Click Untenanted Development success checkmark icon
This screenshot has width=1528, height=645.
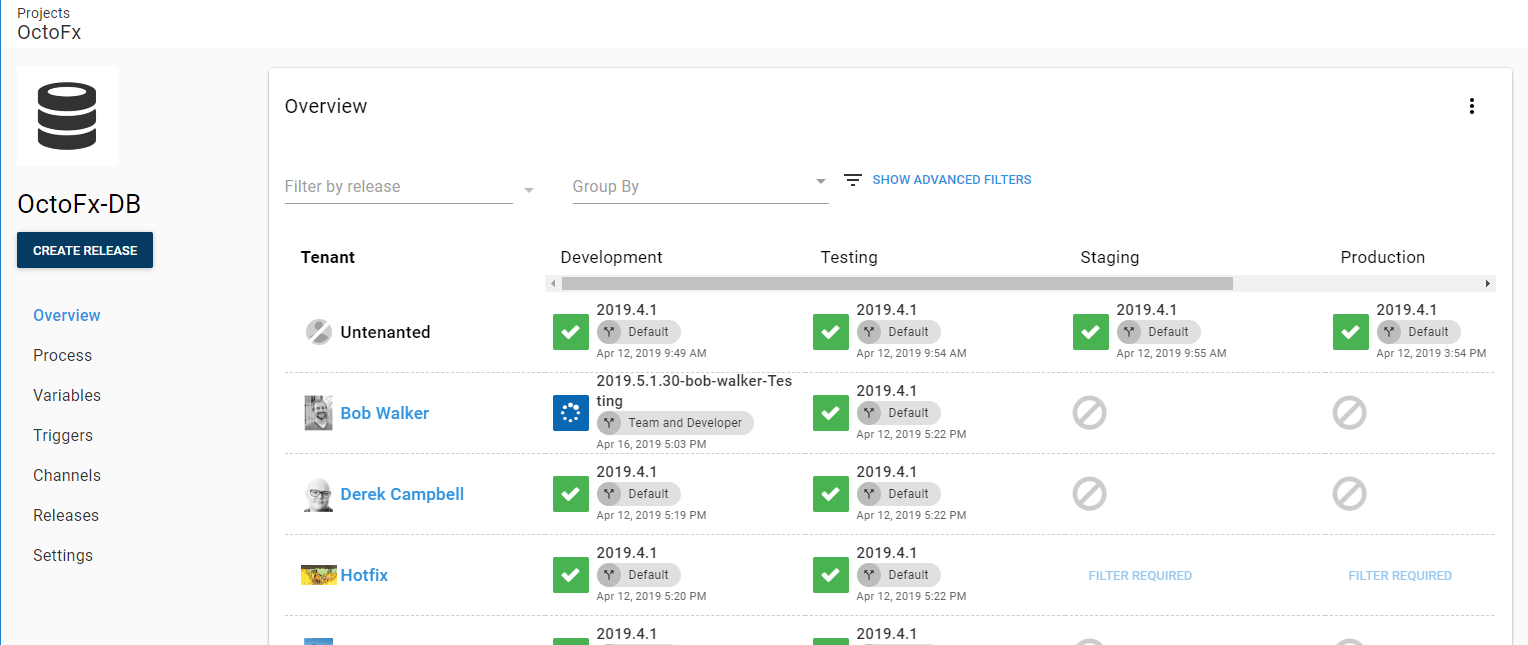[x=571, y=332]
